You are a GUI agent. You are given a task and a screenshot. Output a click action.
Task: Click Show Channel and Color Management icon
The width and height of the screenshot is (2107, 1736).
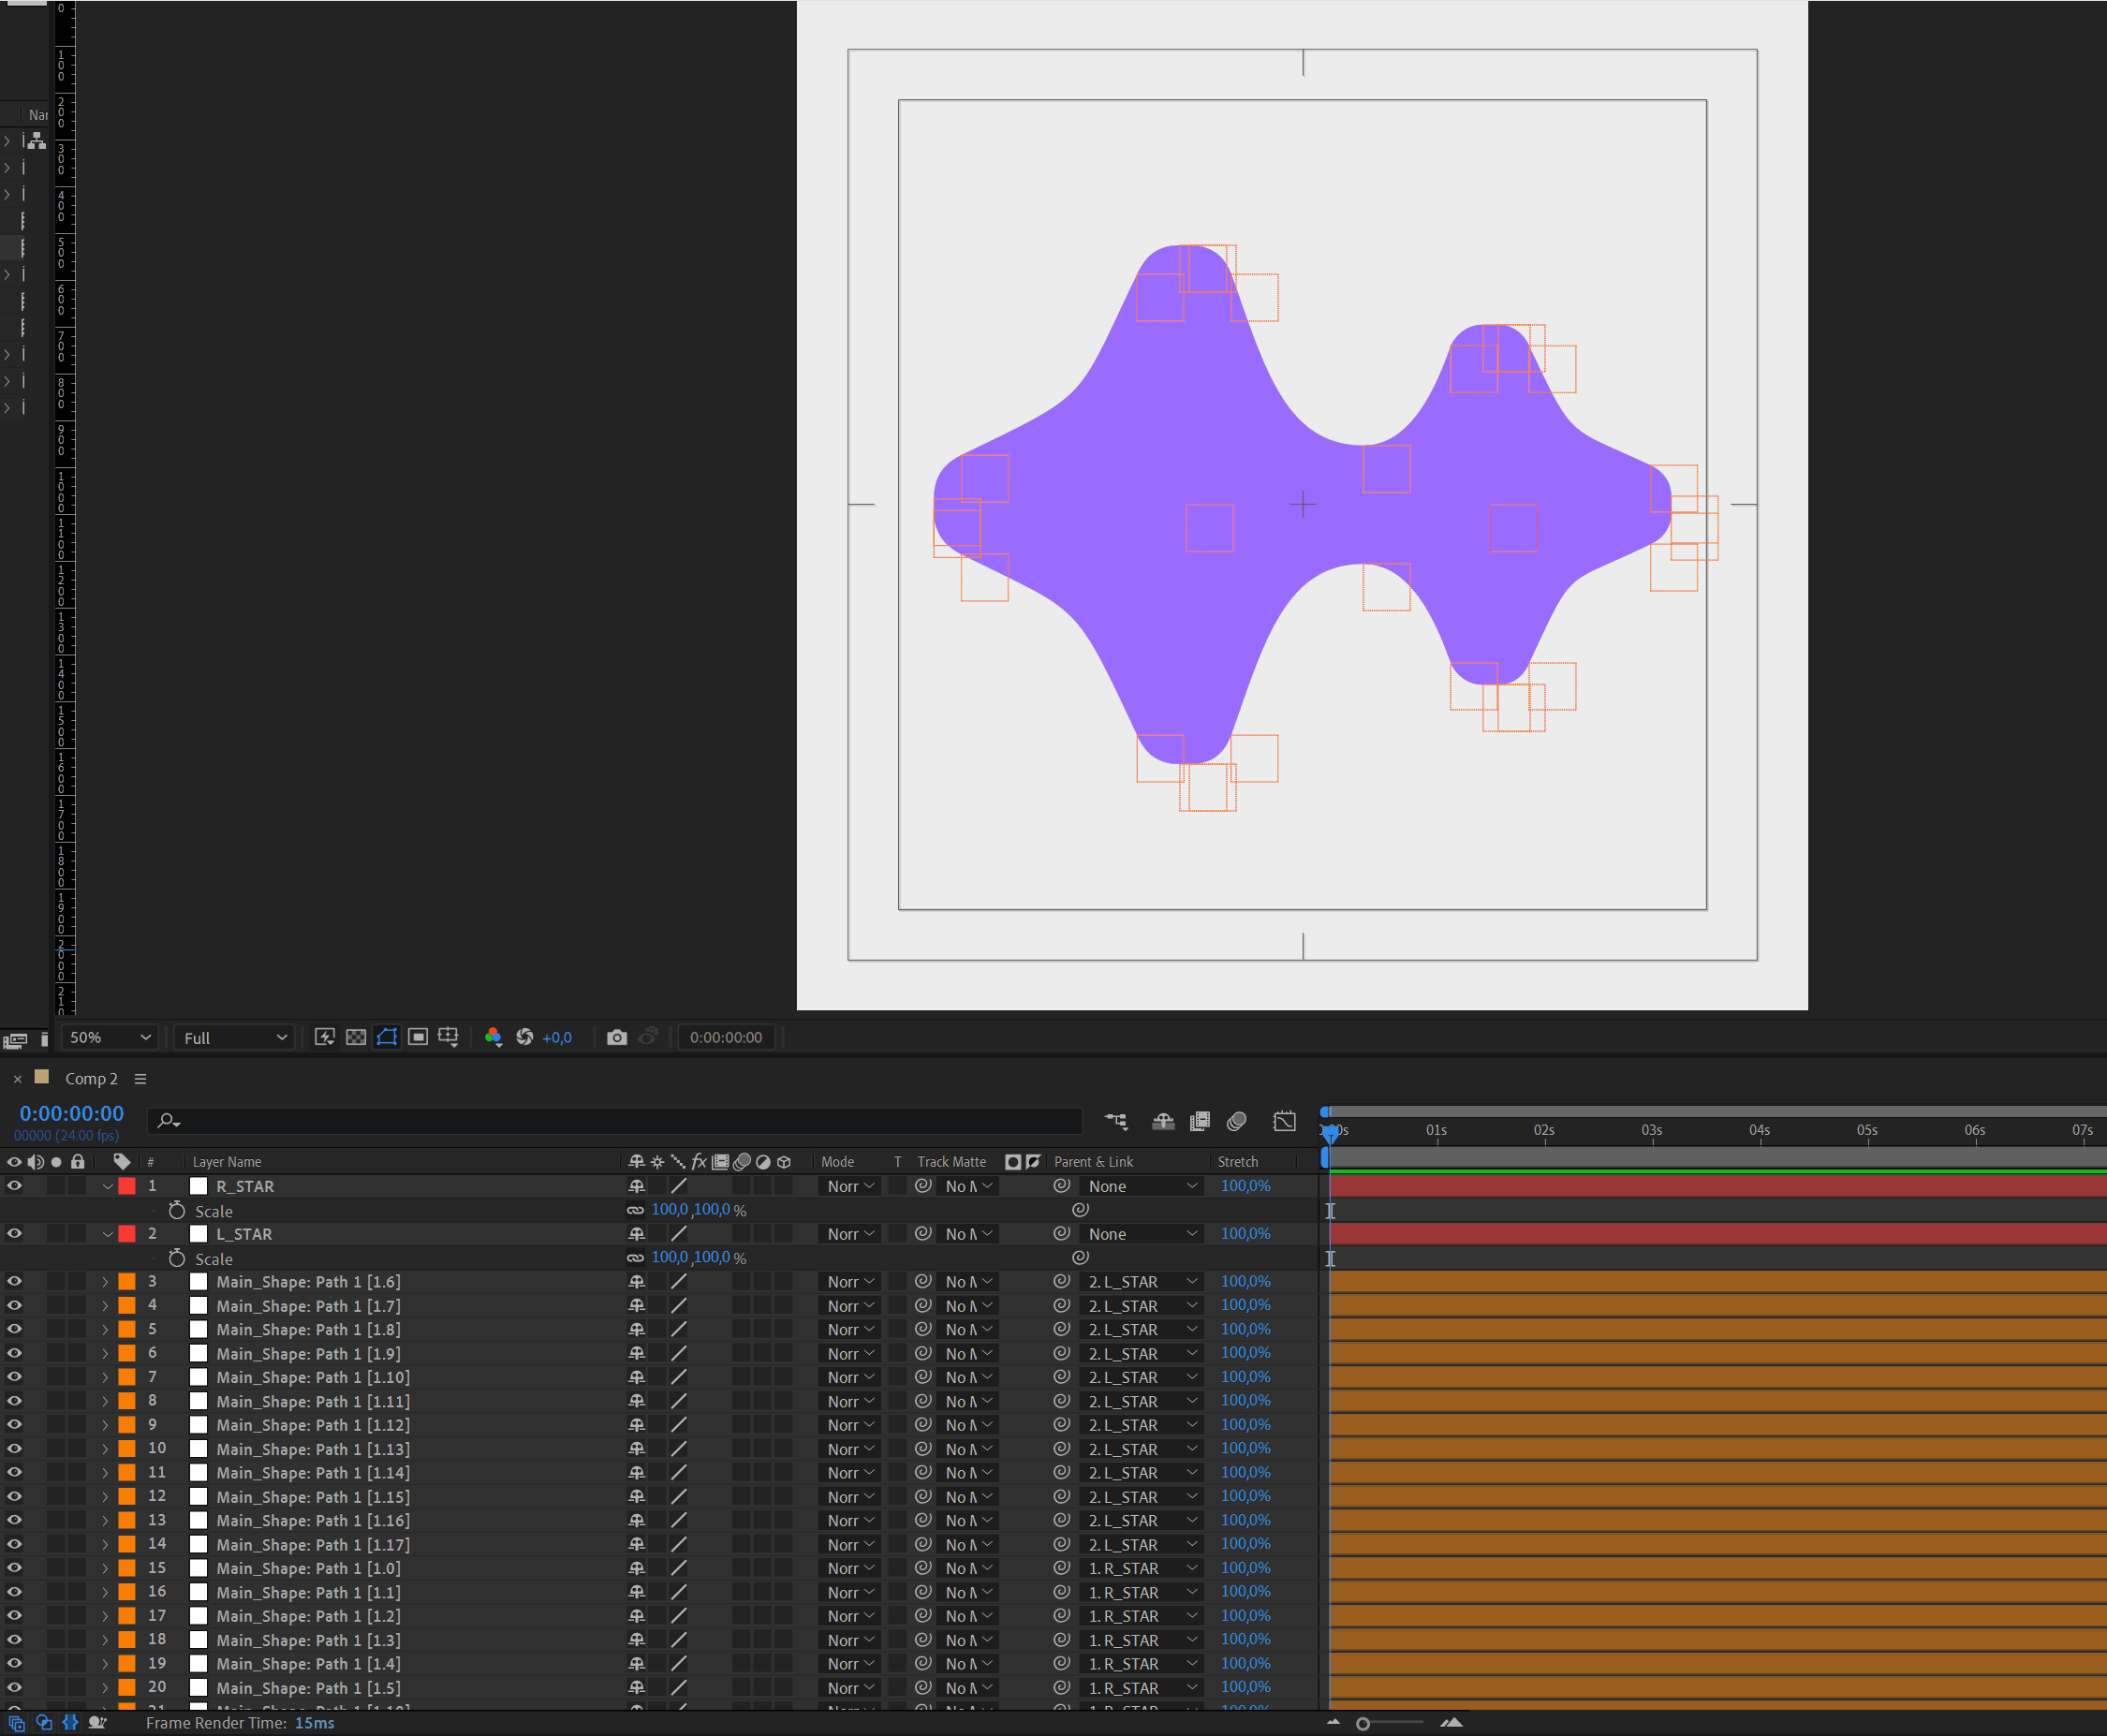[493, 1037]
